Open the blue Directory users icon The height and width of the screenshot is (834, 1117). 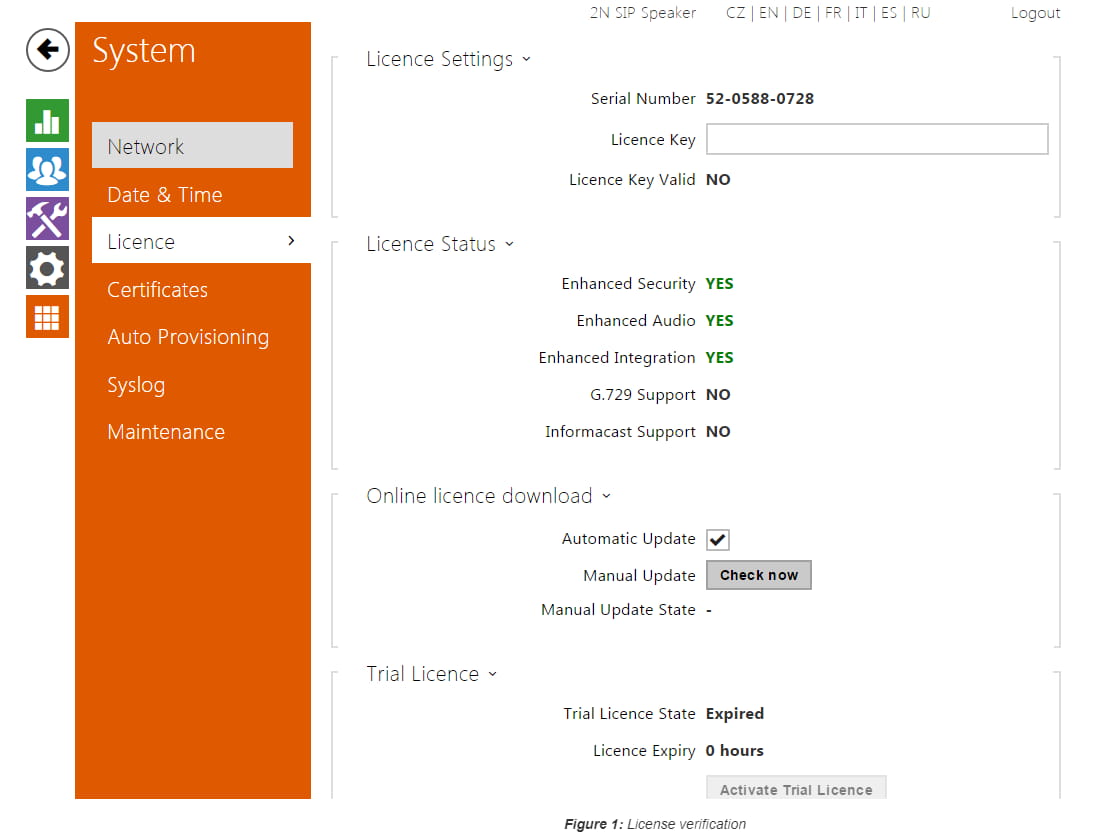48,170
